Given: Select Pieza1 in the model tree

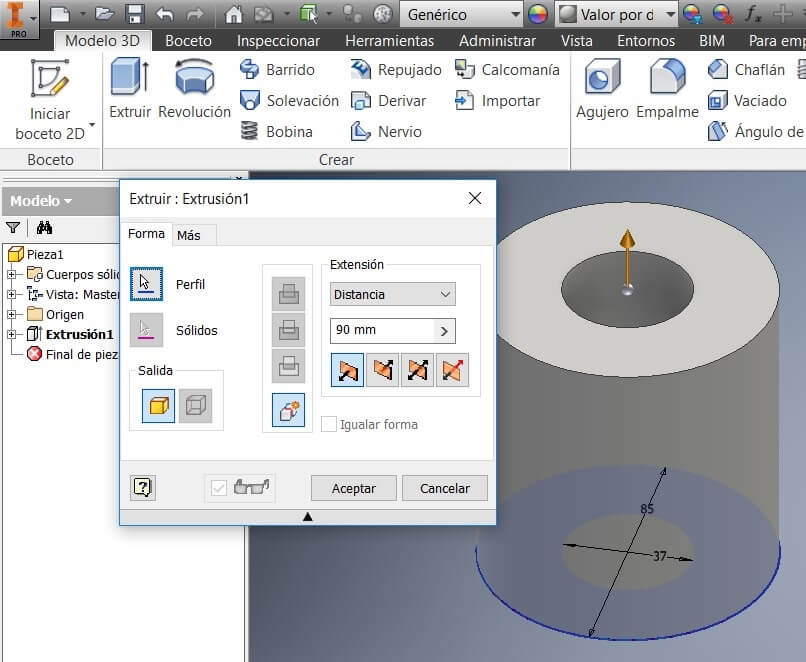Looking at the screenshot, I should [36, 254].
